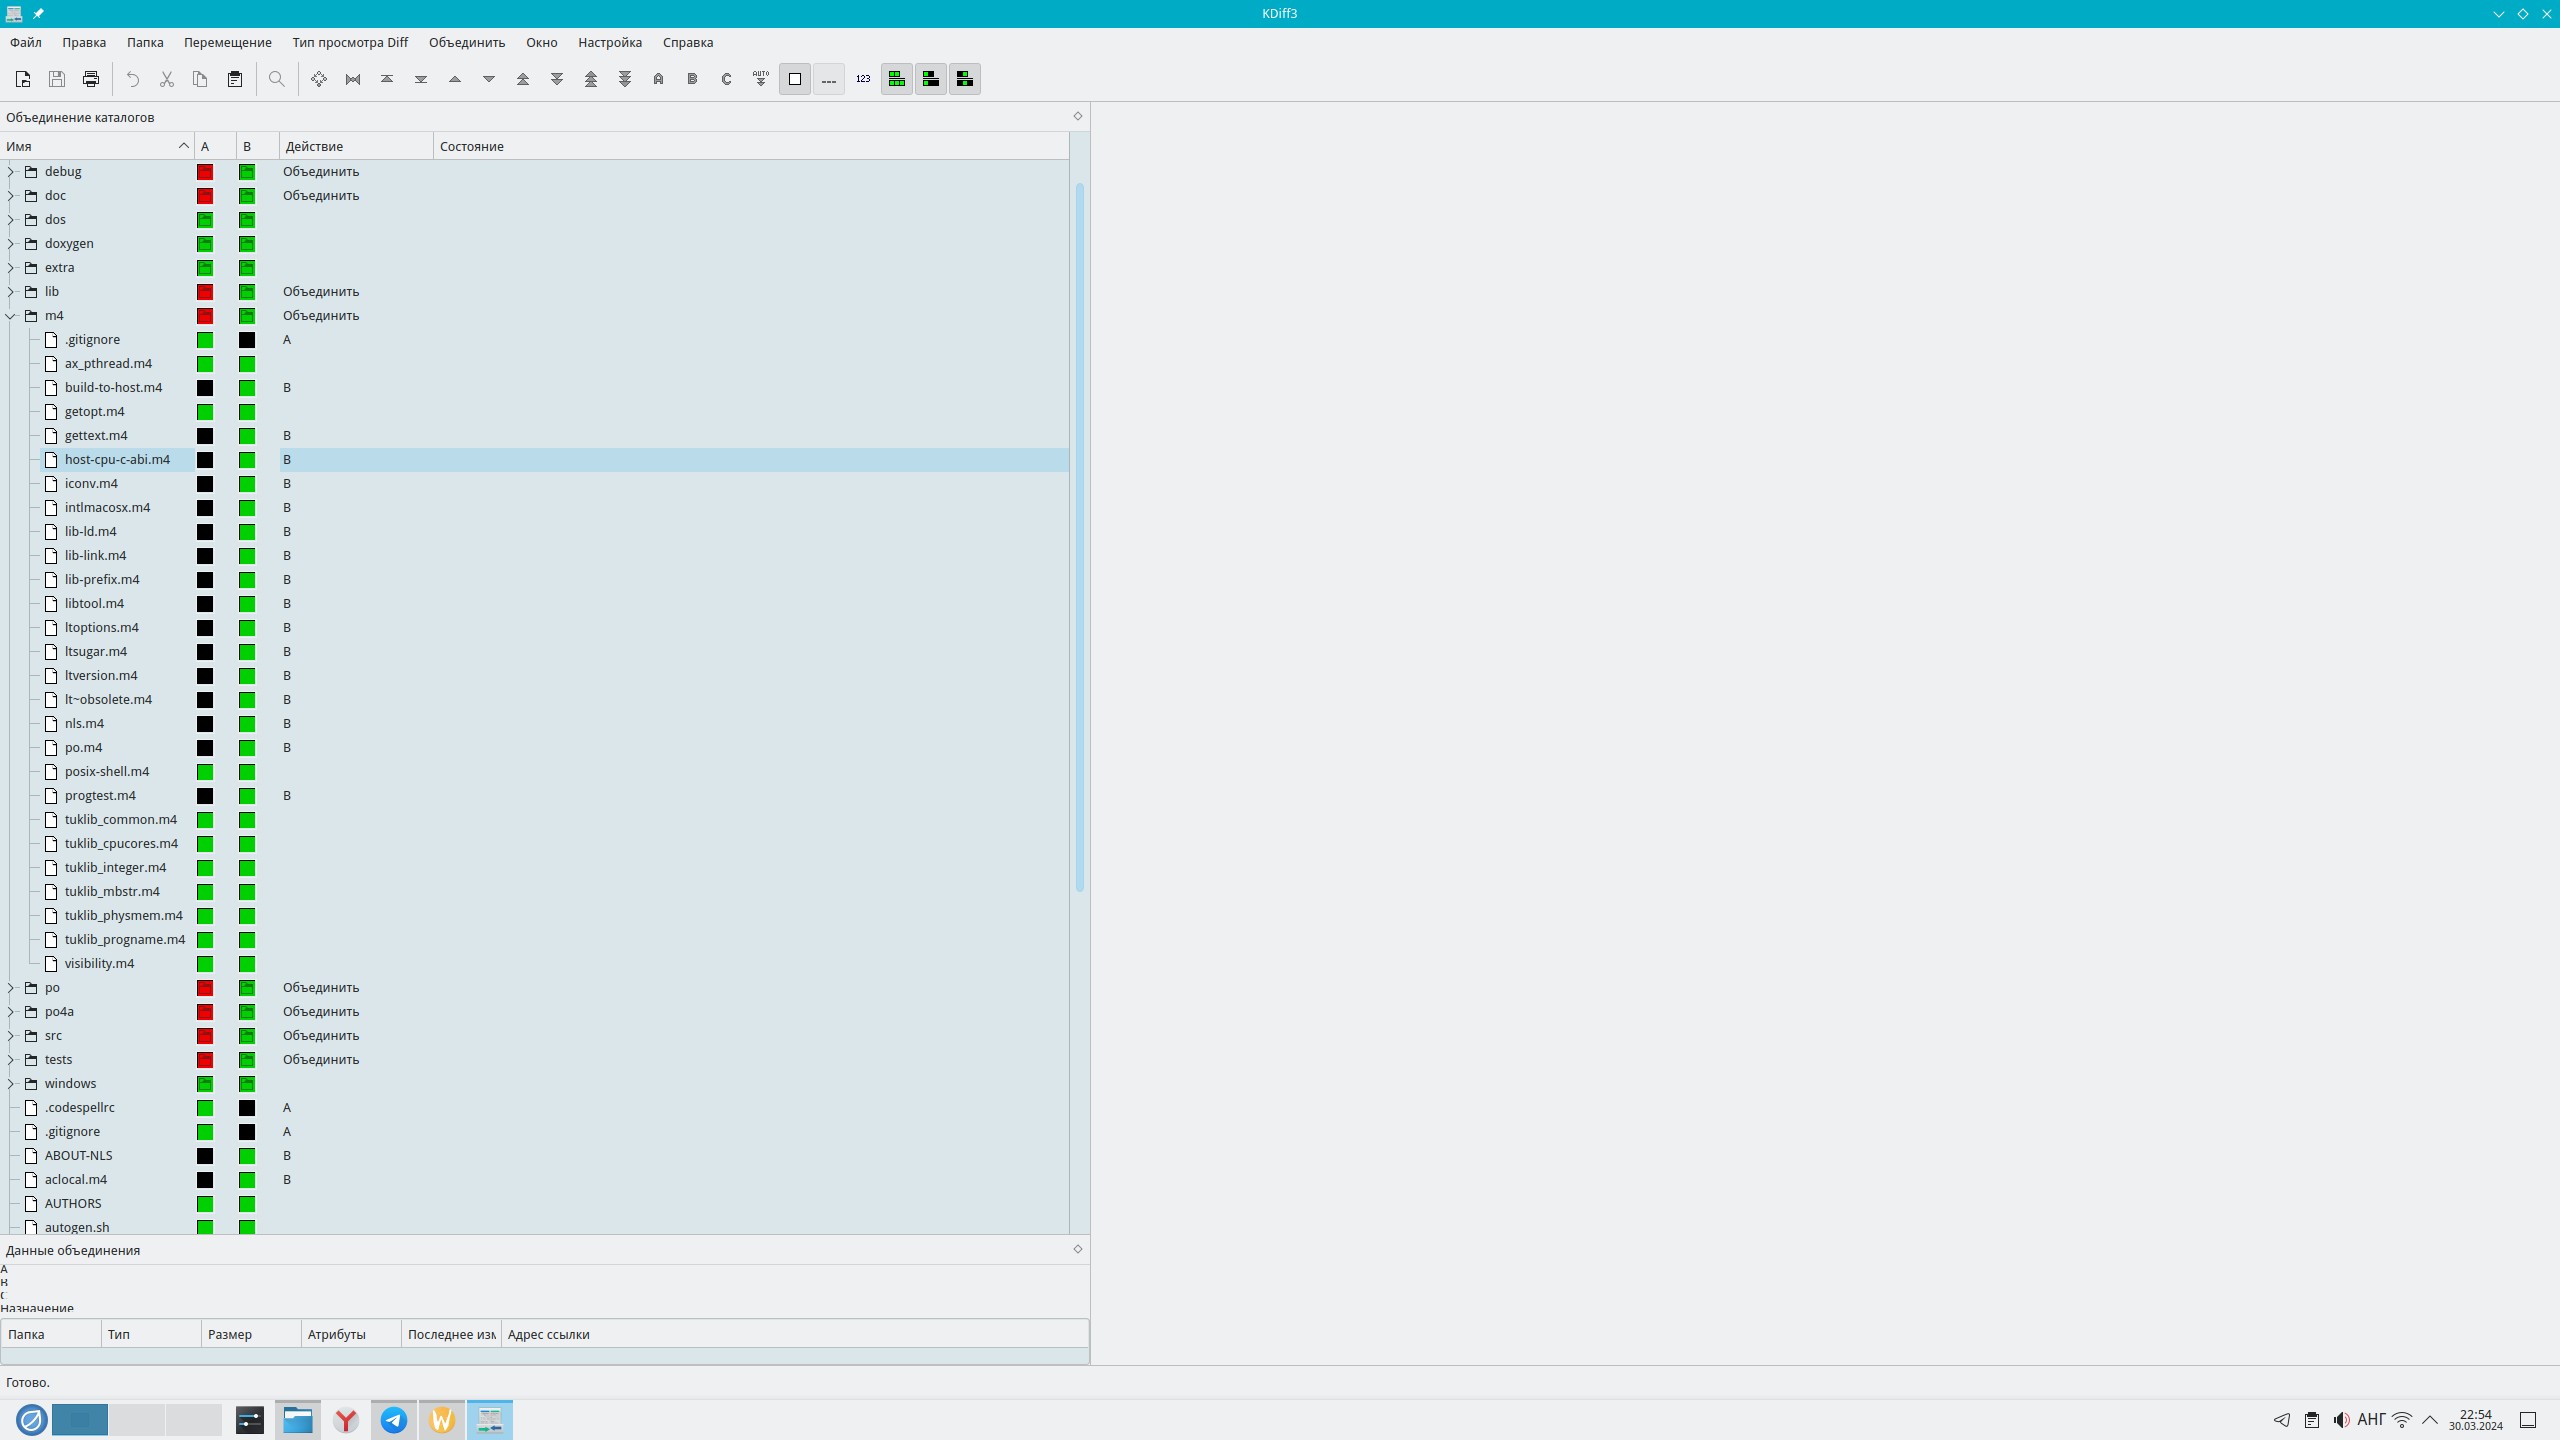Screen dimensions: 2560x1440
Task: Toggle the white space characters square button
Action: coord(795,79)
